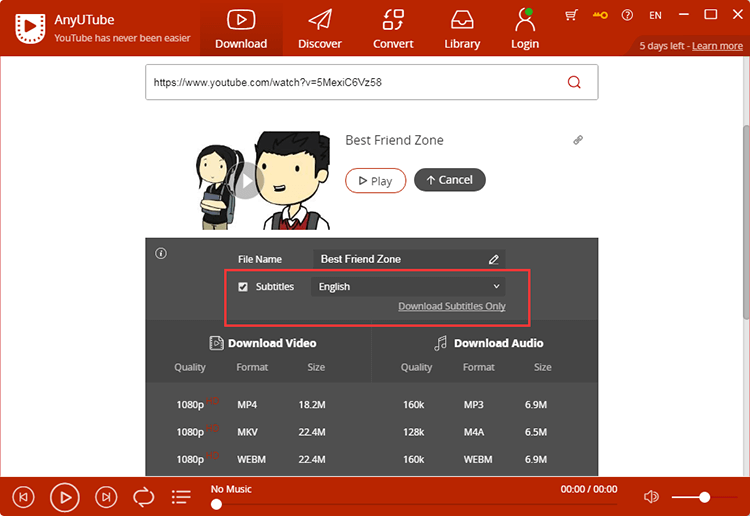The width and height of the screenshot is (750, 516).
Task: Change language via EN selector
Action: tap(655, 15)
